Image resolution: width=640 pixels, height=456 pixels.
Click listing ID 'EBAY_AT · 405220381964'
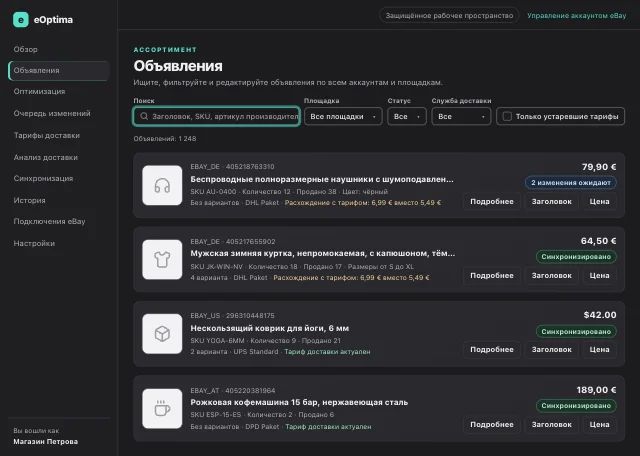[233, 391]
